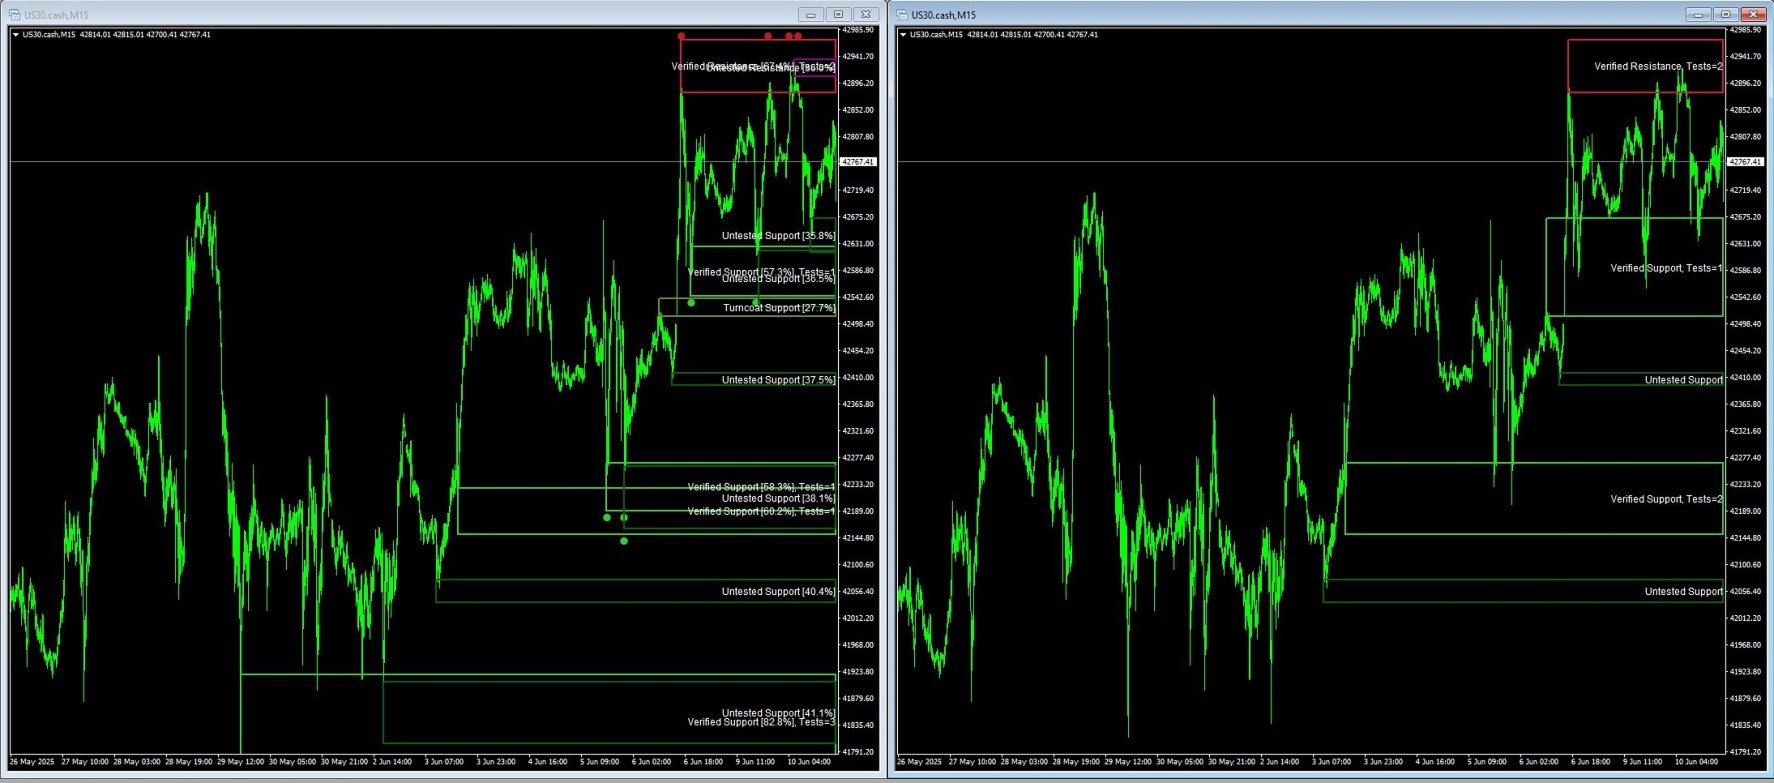Click the chart icon in left window title bar
This screenshot has width=1774, height=783.
[15, 15]
